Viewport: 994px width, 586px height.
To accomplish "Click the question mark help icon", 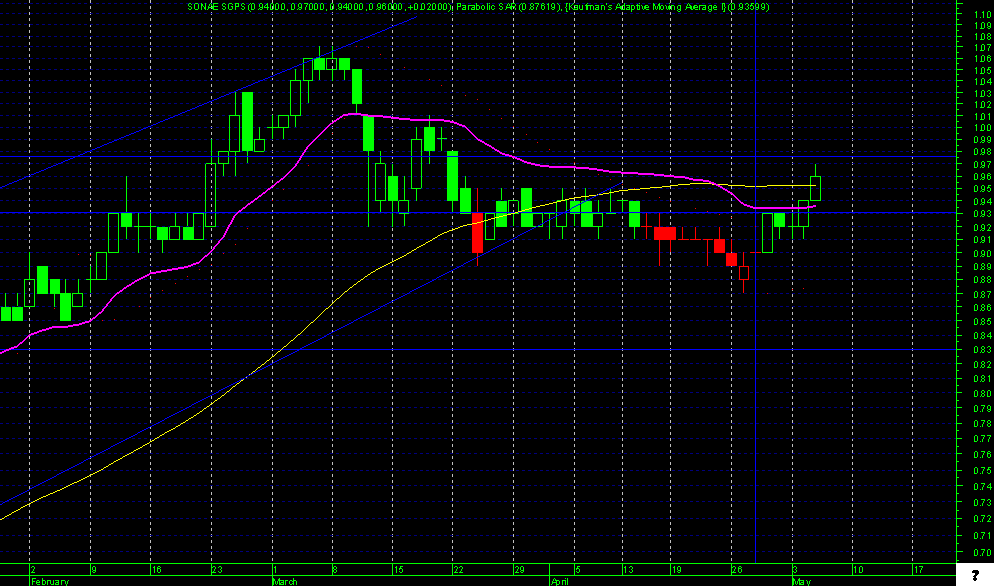I will [x=975, y=575].
